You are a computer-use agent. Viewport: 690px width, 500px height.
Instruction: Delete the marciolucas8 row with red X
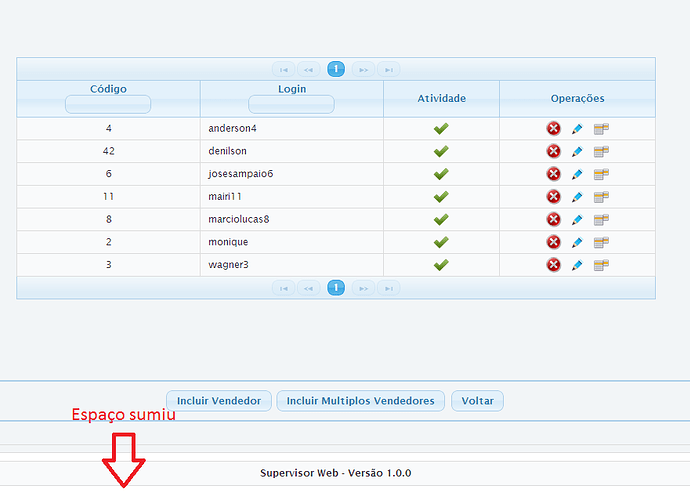tap(554, 219)
